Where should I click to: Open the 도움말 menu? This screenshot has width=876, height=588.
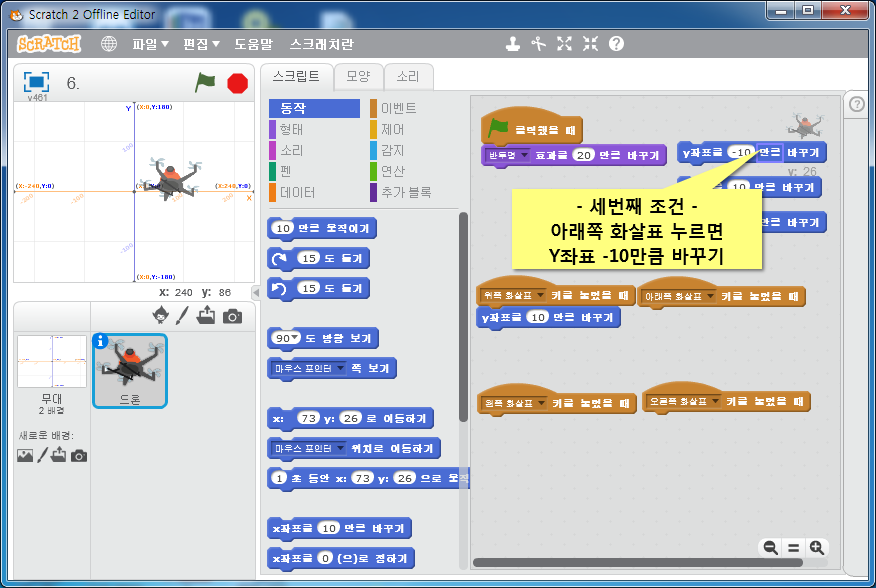point(254,44)
